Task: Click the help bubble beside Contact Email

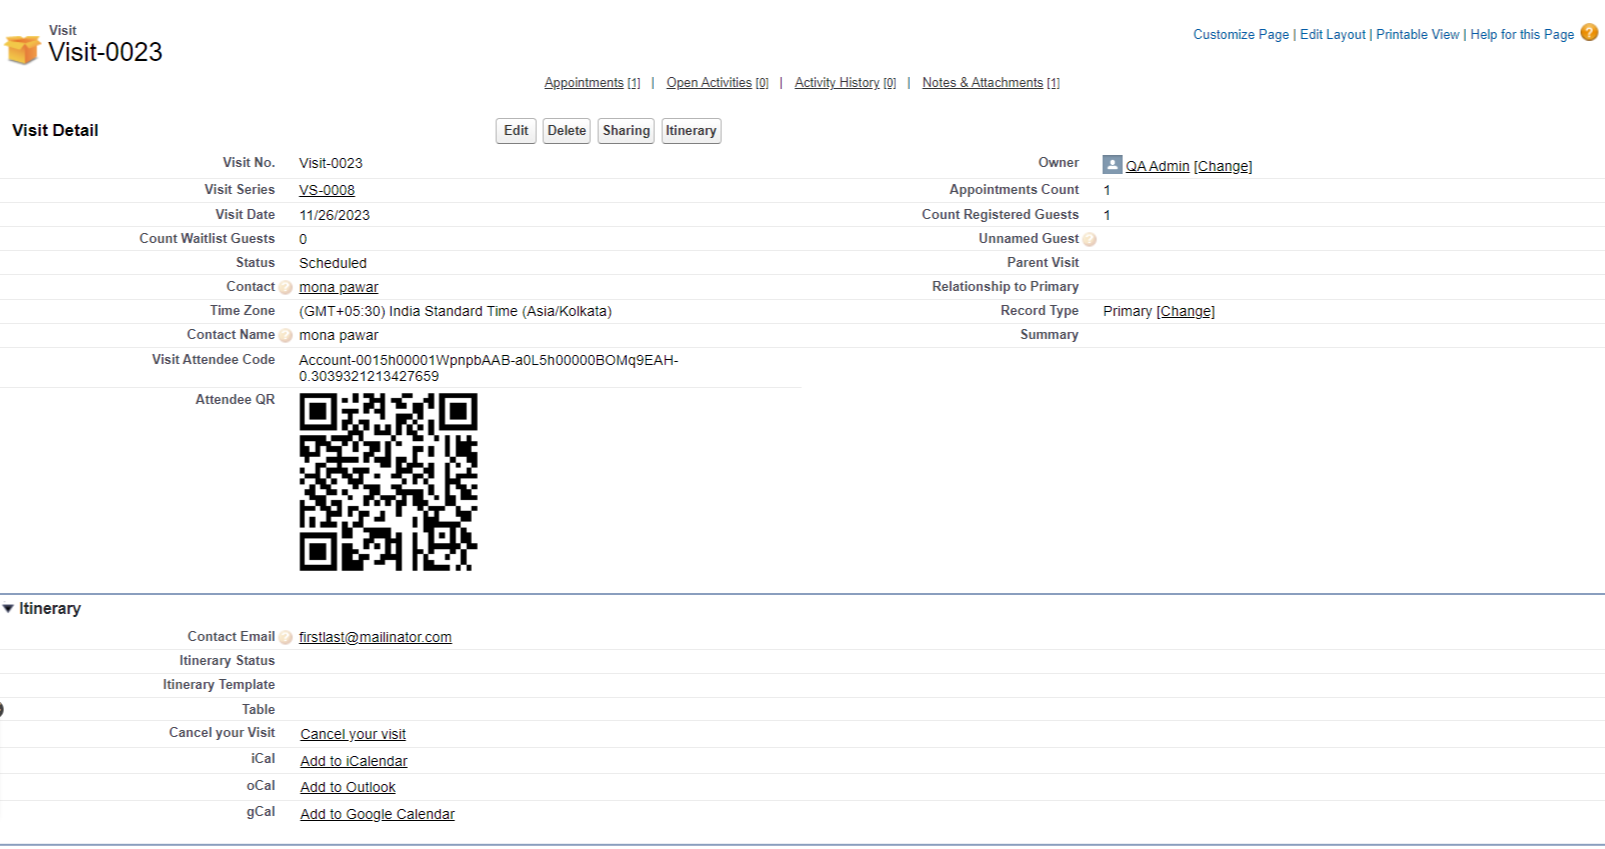Action: [x=286, y=638]
